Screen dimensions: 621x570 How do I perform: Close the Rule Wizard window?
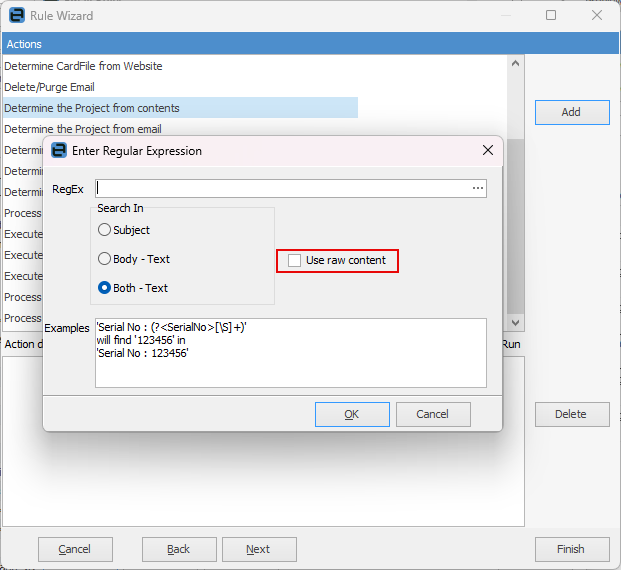coord(596,15)
